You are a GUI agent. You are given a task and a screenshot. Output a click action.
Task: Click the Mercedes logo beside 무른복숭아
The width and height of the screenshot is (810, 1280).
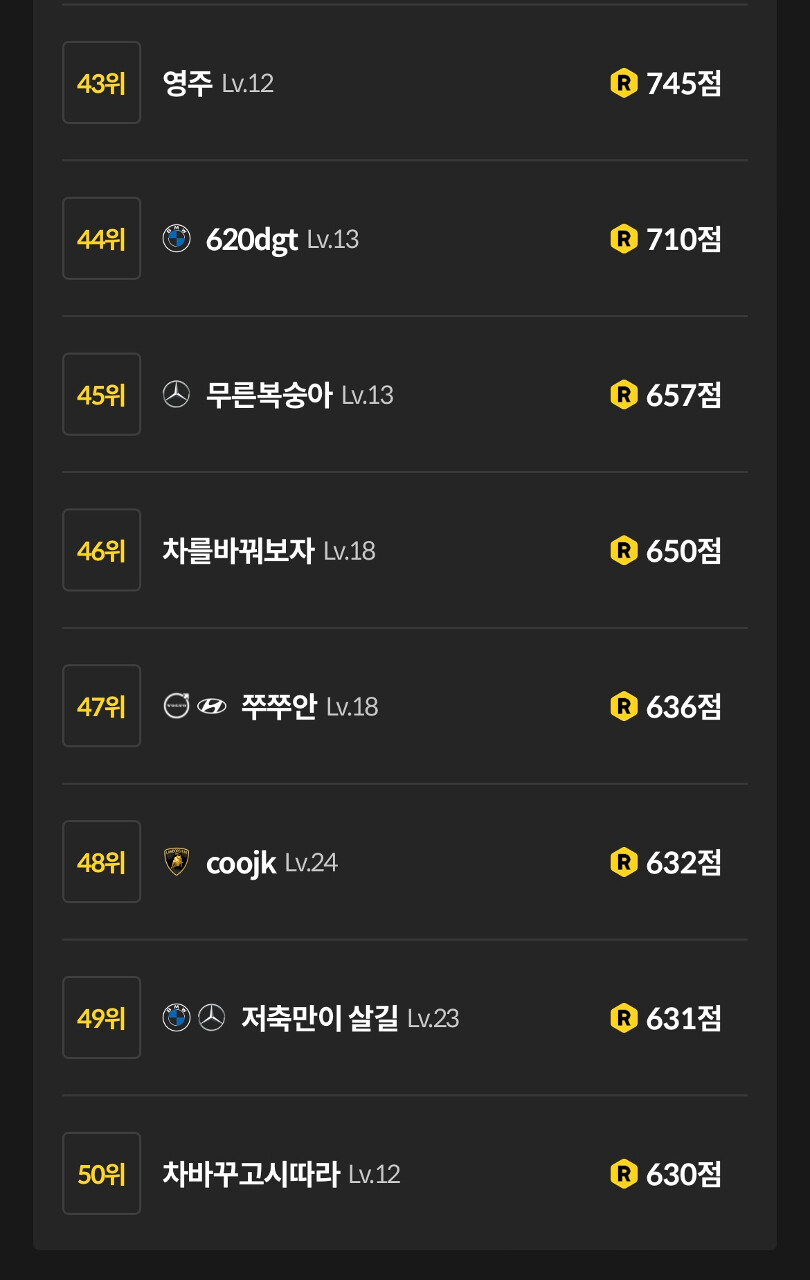click(176, 395)
